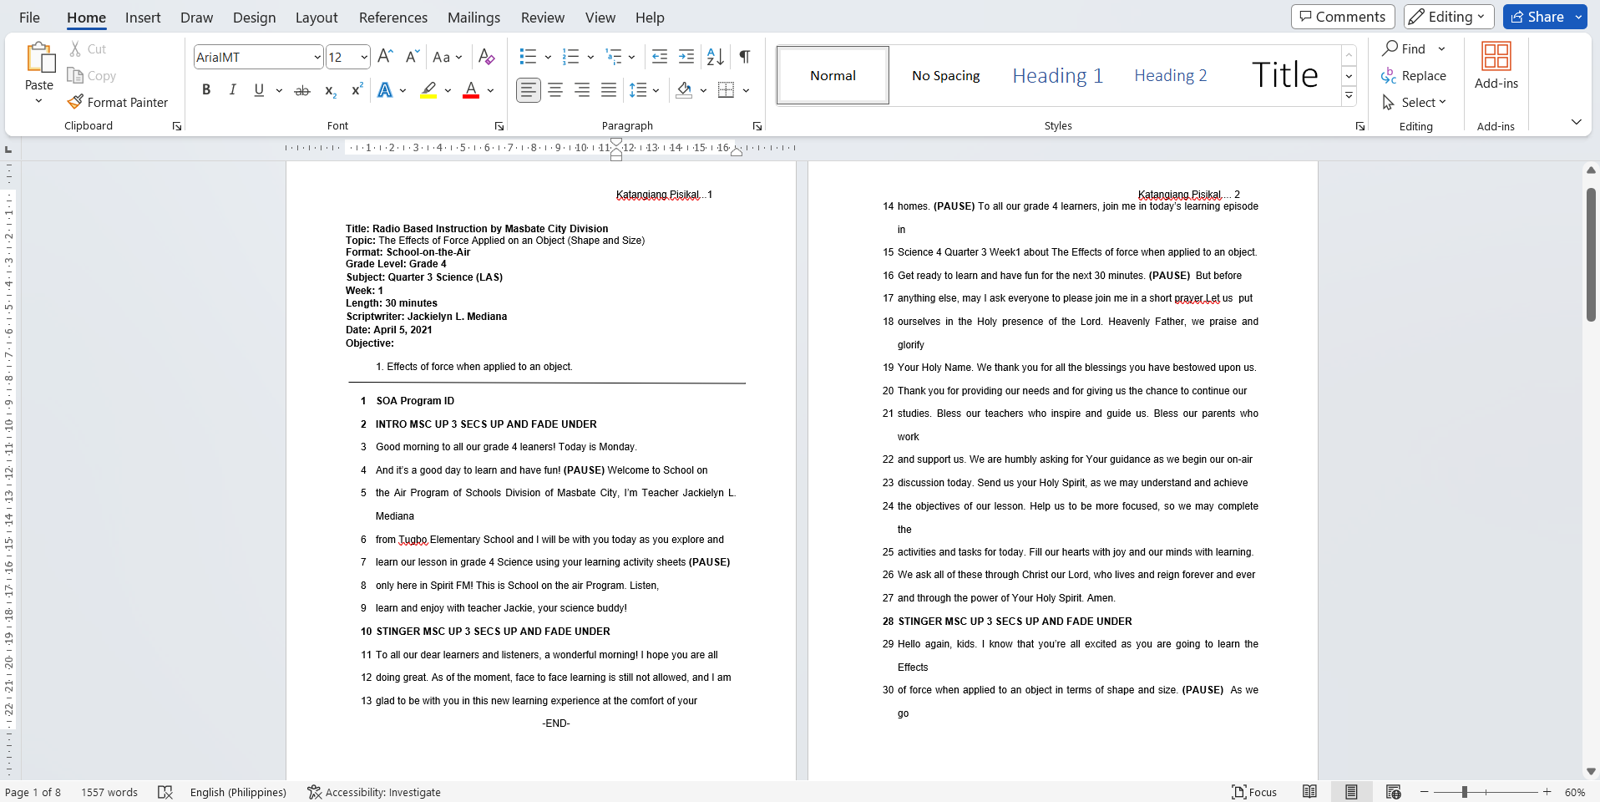Toggle Underline formatting
1600x802 pixels.
pos(259,90)
